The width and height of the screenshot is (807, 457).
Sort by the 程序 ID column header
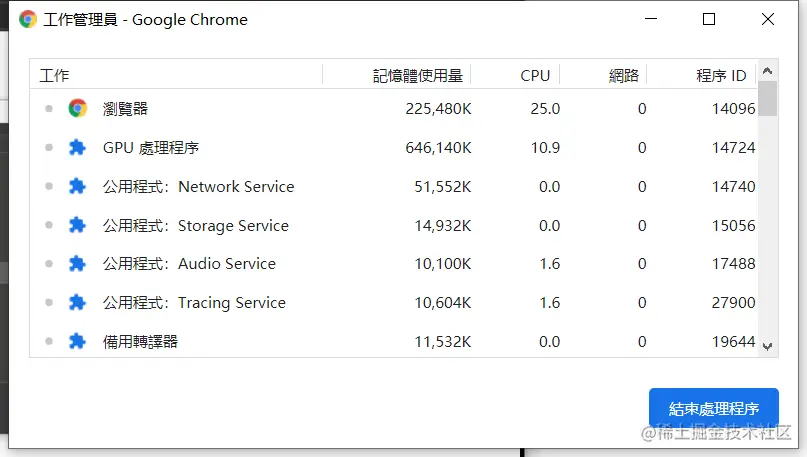[x=721, y=75]
